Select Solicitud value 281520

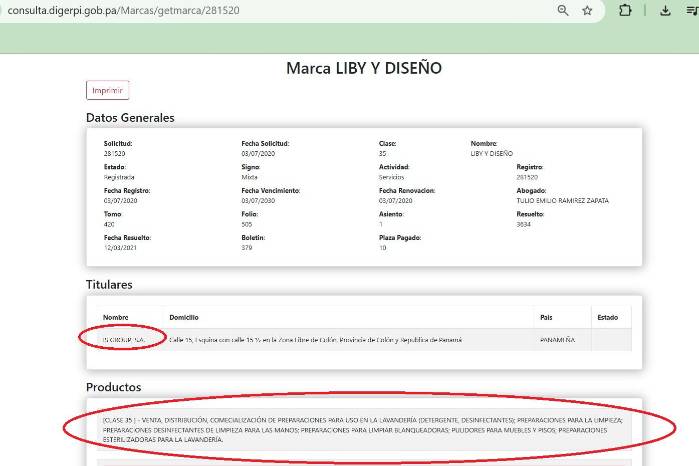point(114,153)
